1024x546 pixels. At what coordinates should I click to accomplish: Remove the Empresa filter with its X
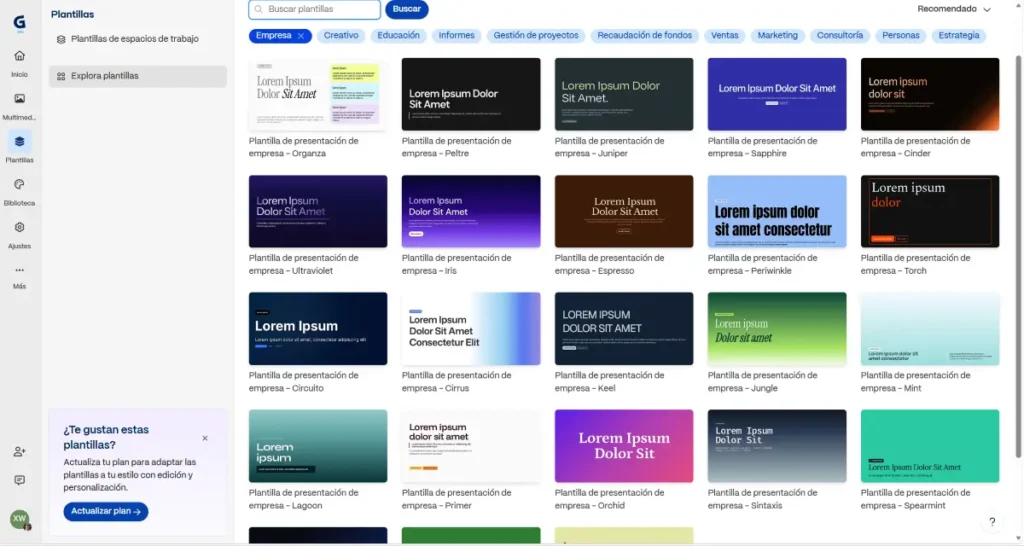(301, 36)
